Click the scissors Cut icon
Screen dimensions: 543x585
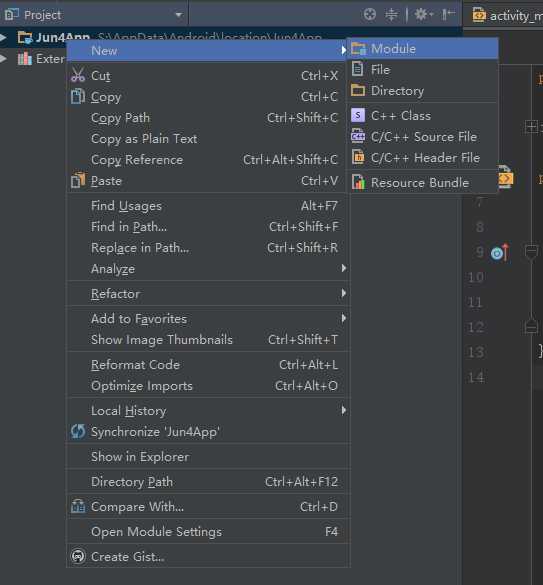point(78,75)
